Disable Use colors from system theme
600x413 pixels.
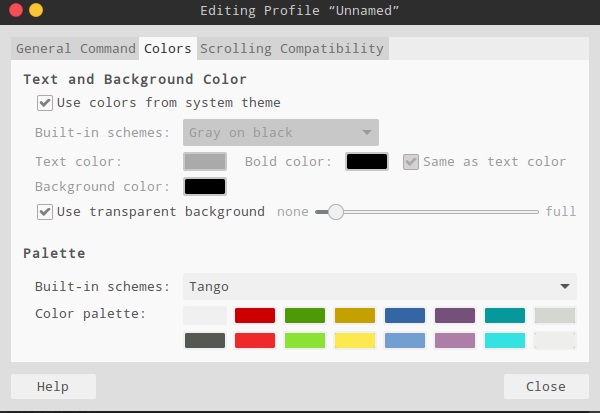[x=45, y=103]
